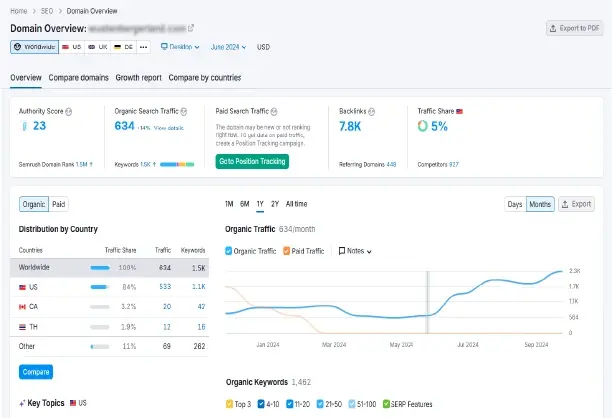Select the 6M time range
Image resolution: width=612 pixels, height=418 pixels.
pos(245,204)
